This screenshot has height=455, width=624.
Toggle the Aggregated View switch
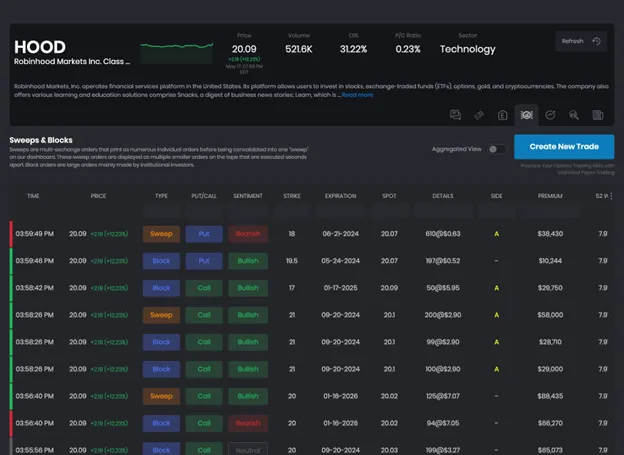[497, 149]
